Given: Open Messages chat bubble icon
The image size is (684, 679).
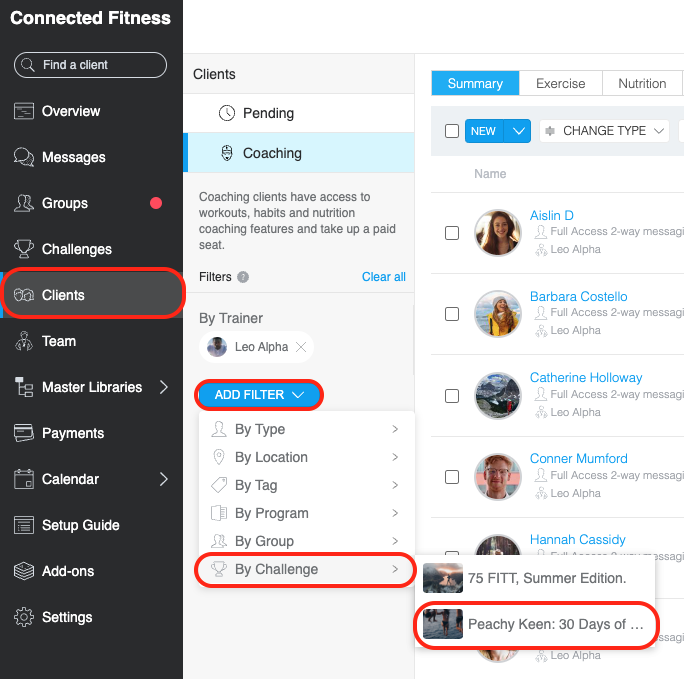Looking at the screenshot, I should [x=24, y=157].
